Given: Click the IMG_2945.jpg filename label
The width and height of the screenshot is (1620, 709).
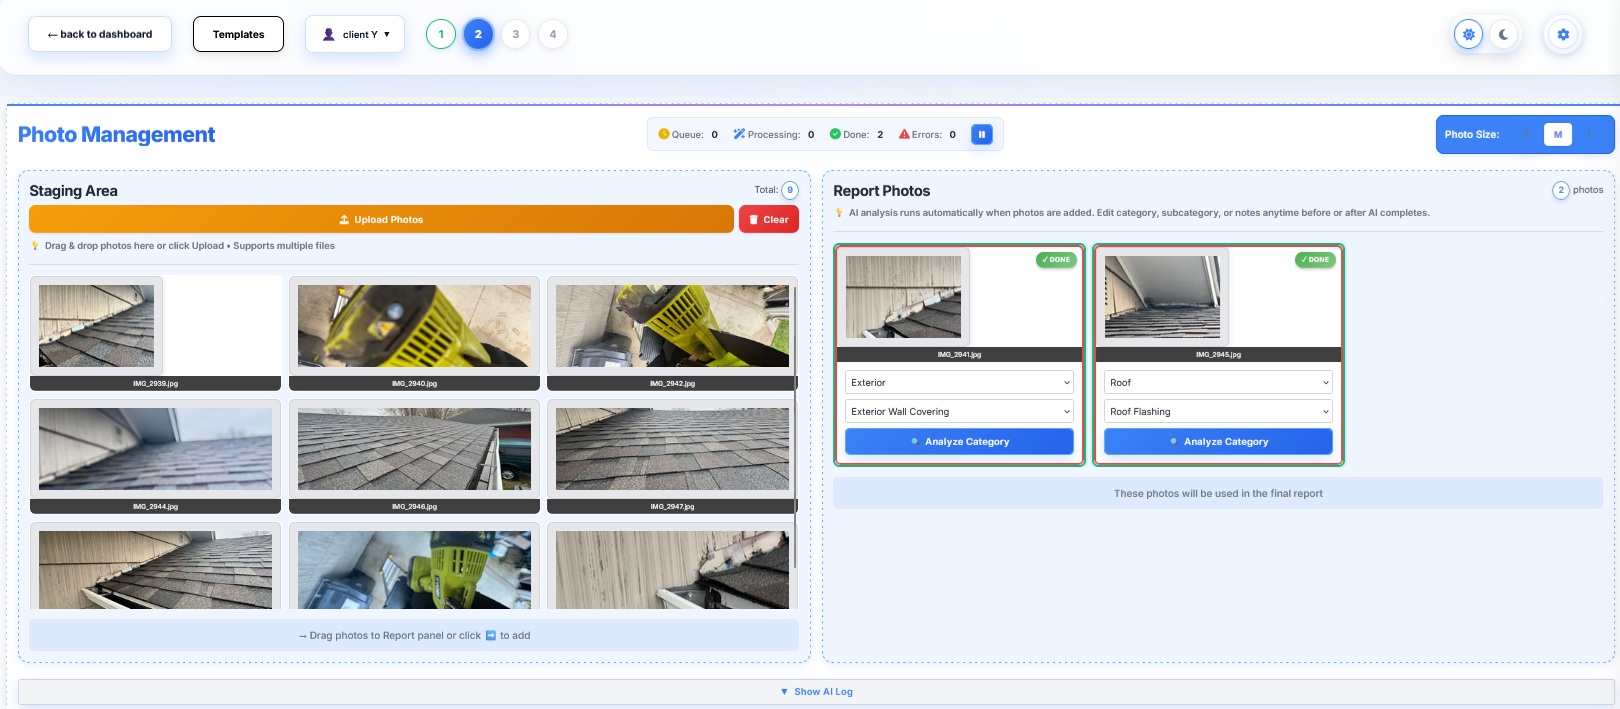Looking at the screenshot, I should click(x=1218, y=354).
